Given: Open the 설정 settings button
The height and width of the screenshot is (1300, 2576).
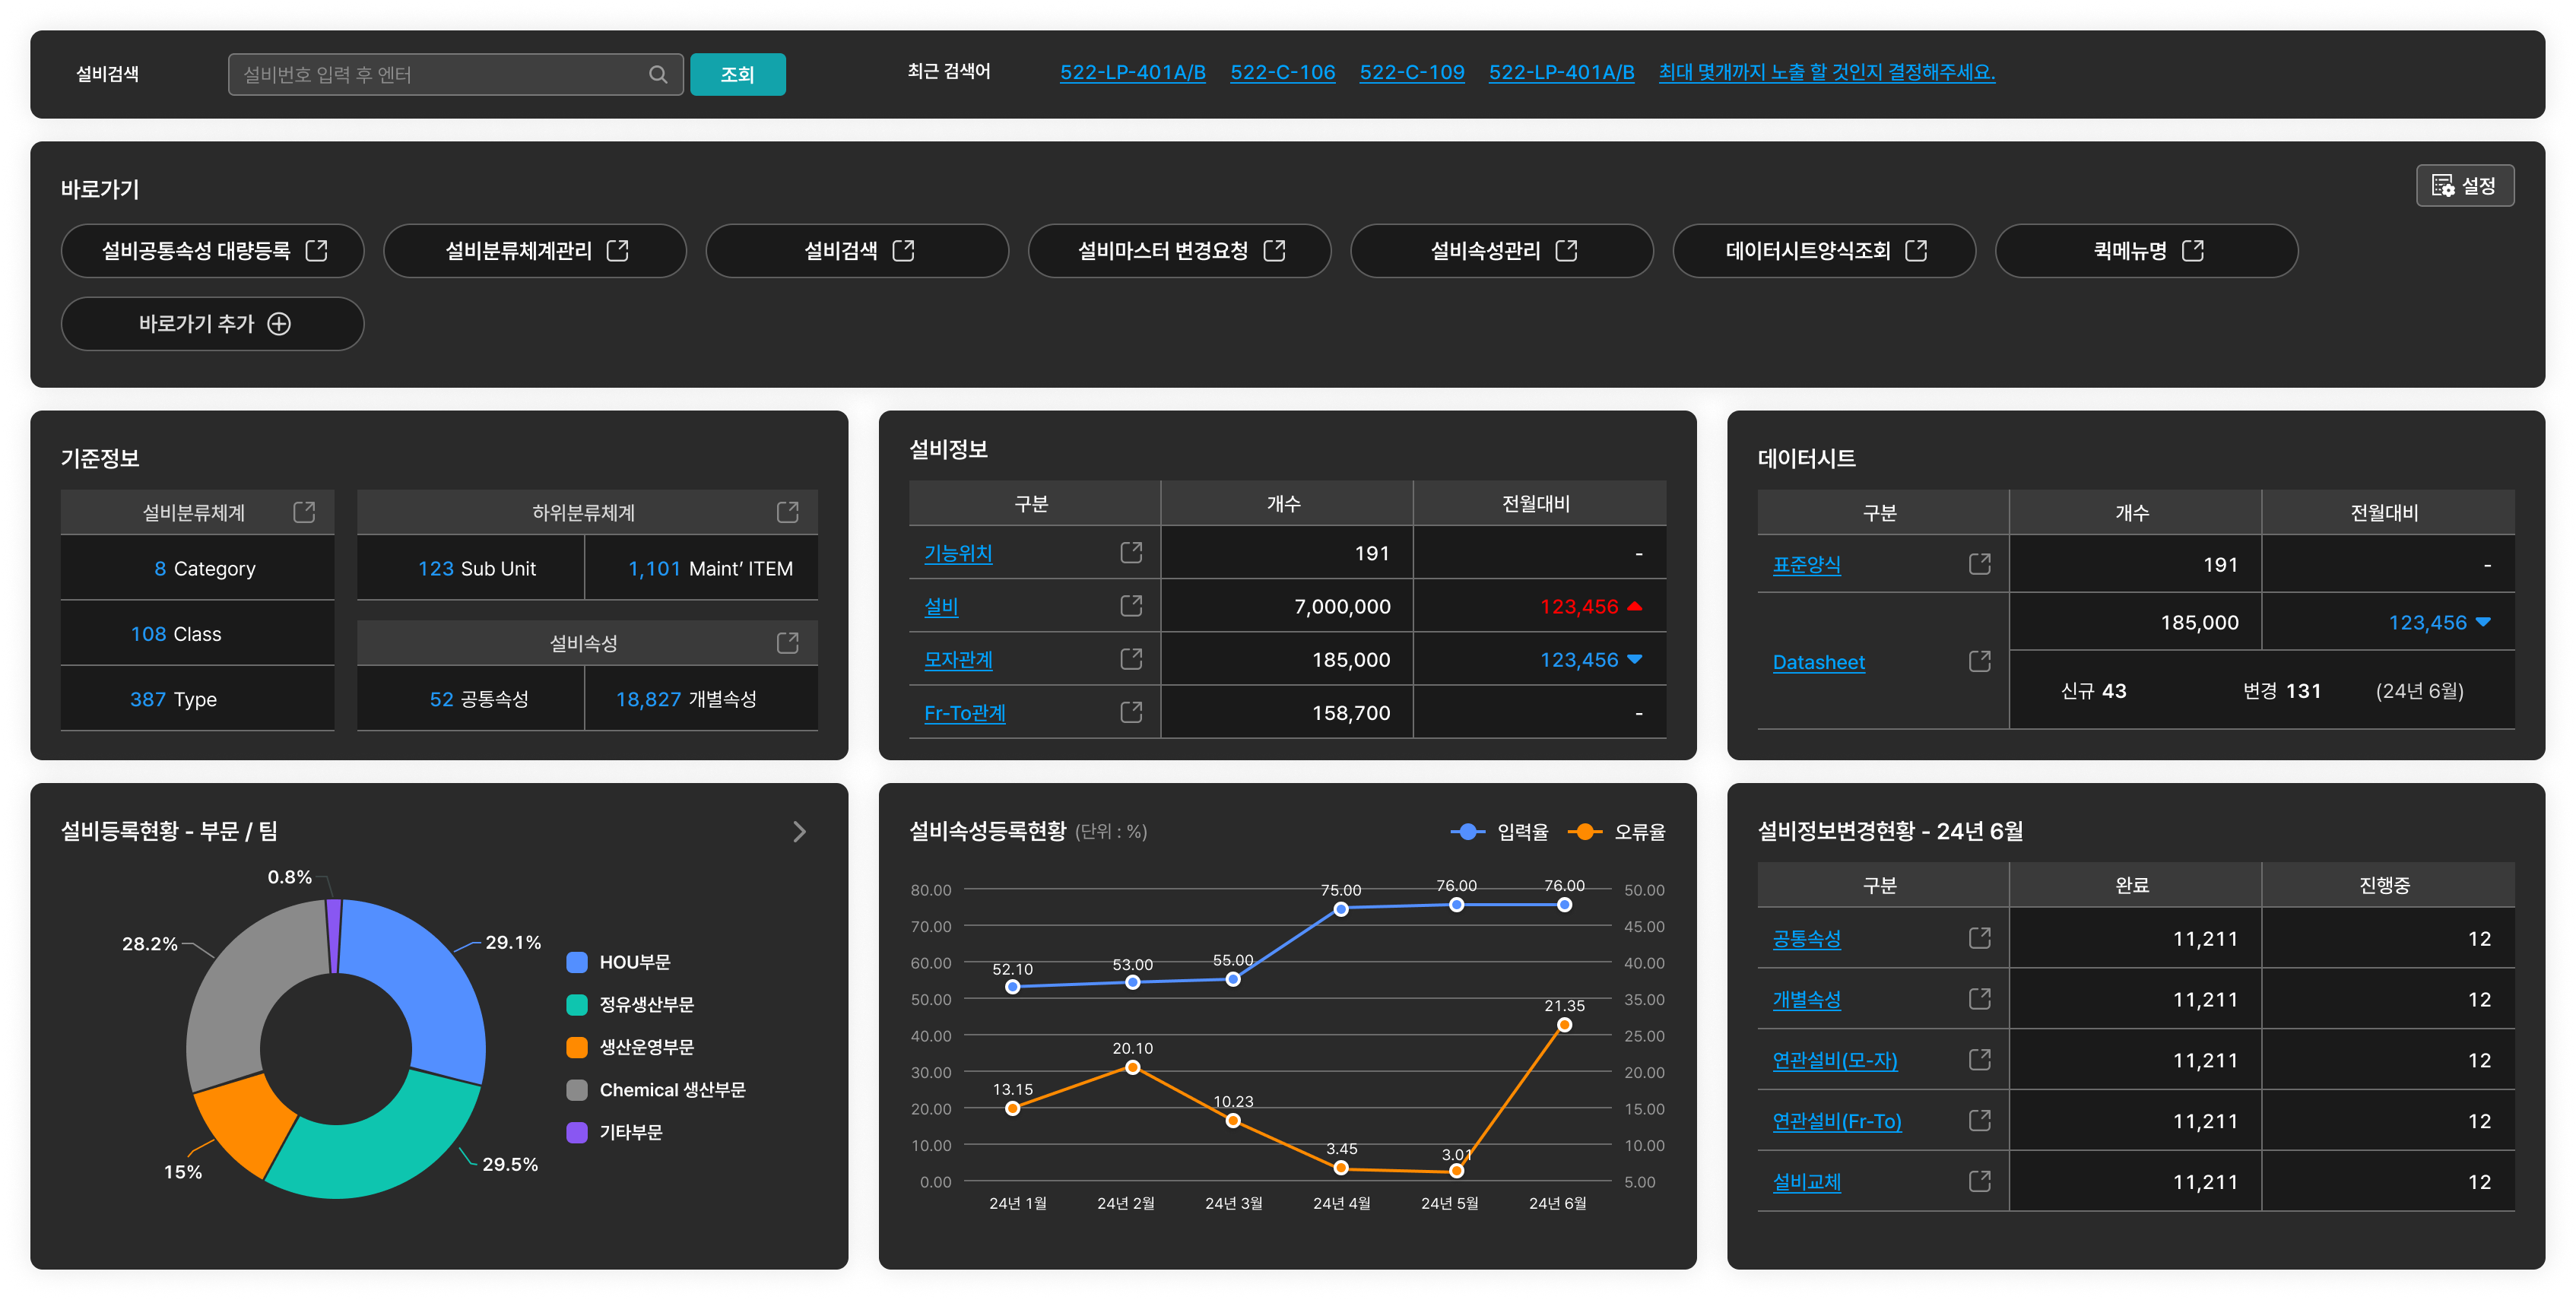Looking at the screenshot, I should tap(2464, 186).
